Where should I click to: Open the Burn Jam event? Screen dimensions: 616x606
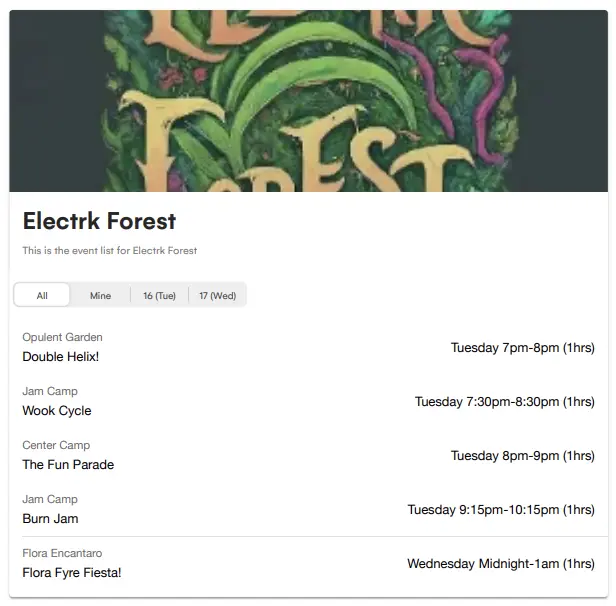coord(50,518)
